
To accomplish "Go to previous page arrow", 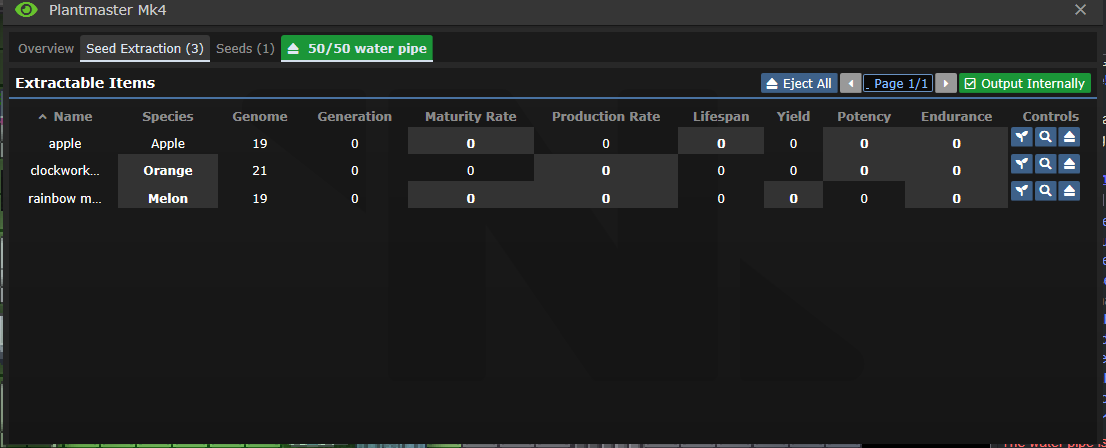I will (851, 83).
